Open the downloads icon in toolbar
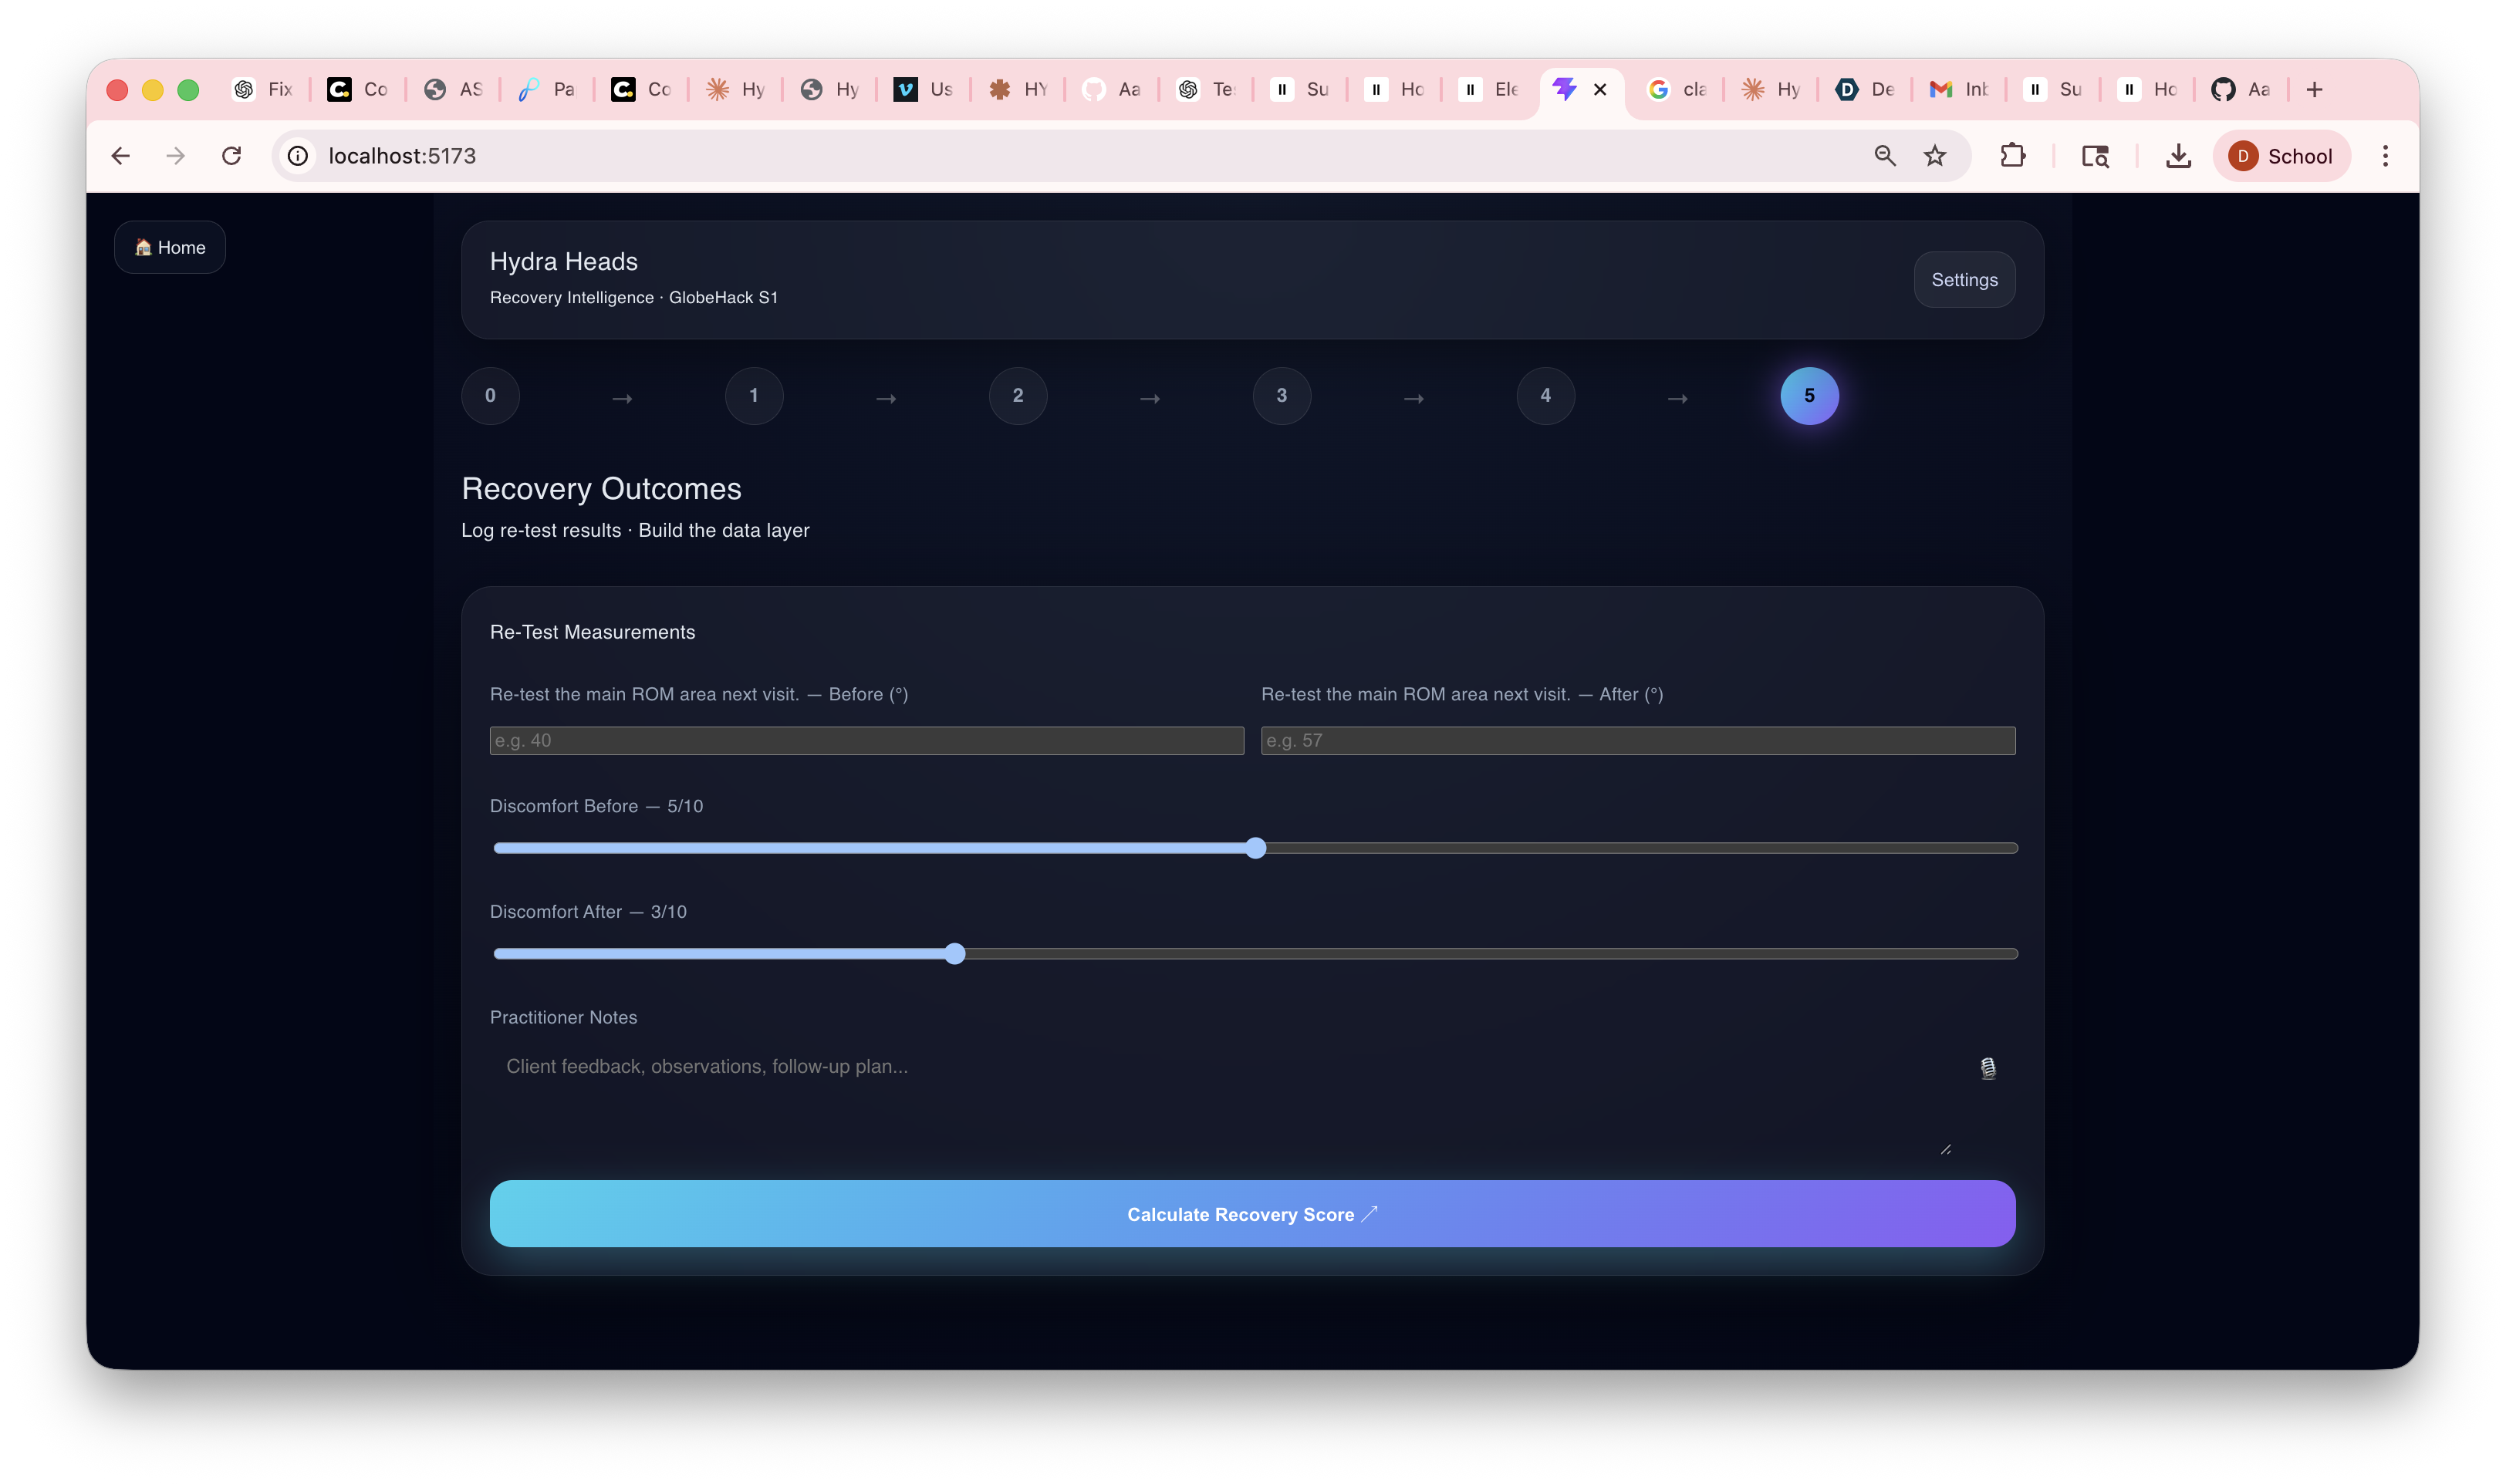This screenshot has width=2506, height=1484. tap(2177, 156)
